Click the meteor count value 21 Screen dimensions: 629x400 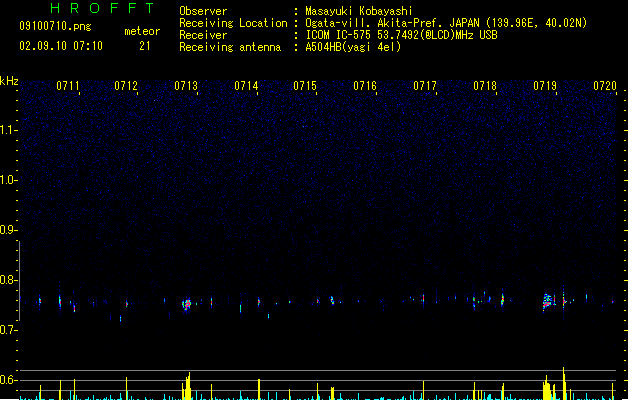145,46
